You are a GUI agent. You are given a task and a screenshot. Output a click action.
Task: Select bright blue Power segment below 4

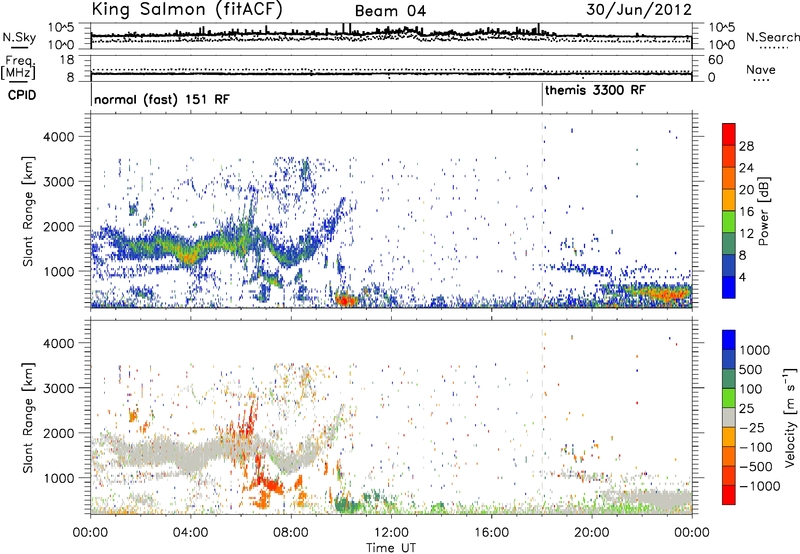(729, 287)
